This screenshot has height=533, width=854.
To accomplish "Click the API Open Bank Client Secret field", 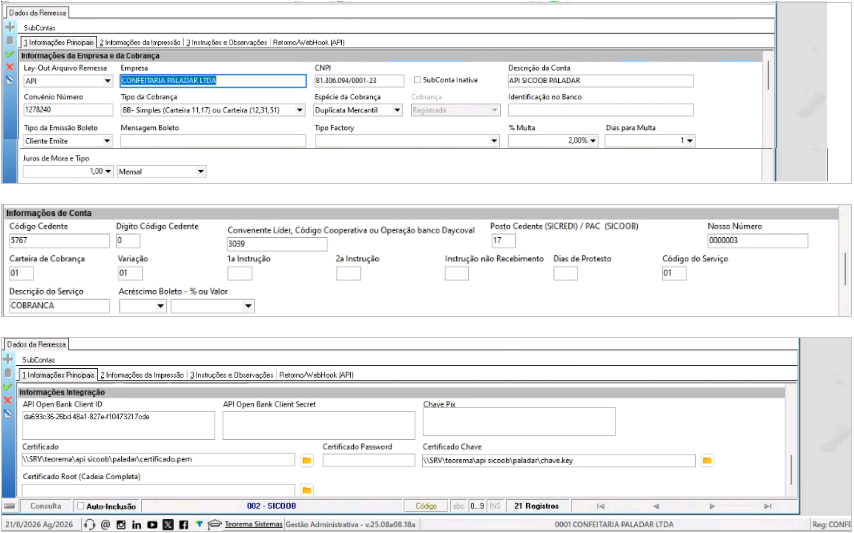I will click(x=319, y=425).
